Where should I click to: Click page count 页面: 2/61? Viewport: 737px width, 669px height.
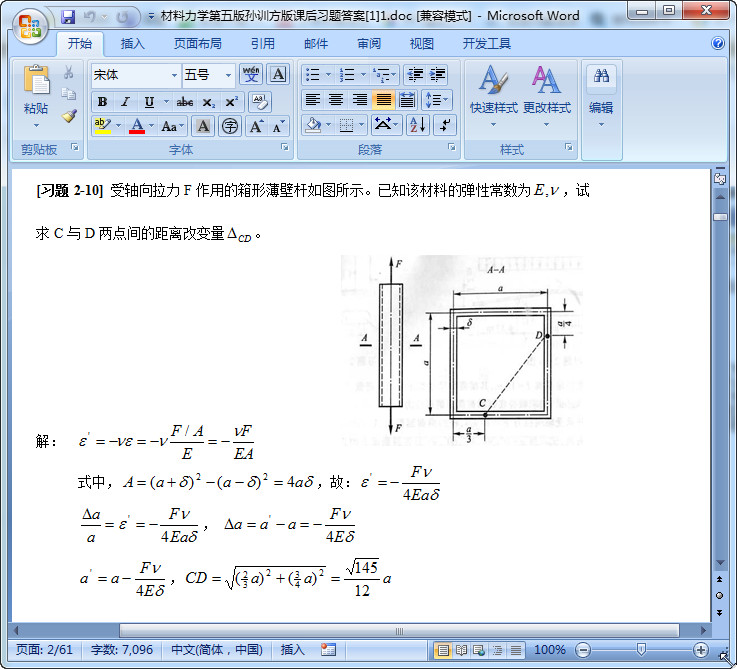44,650
